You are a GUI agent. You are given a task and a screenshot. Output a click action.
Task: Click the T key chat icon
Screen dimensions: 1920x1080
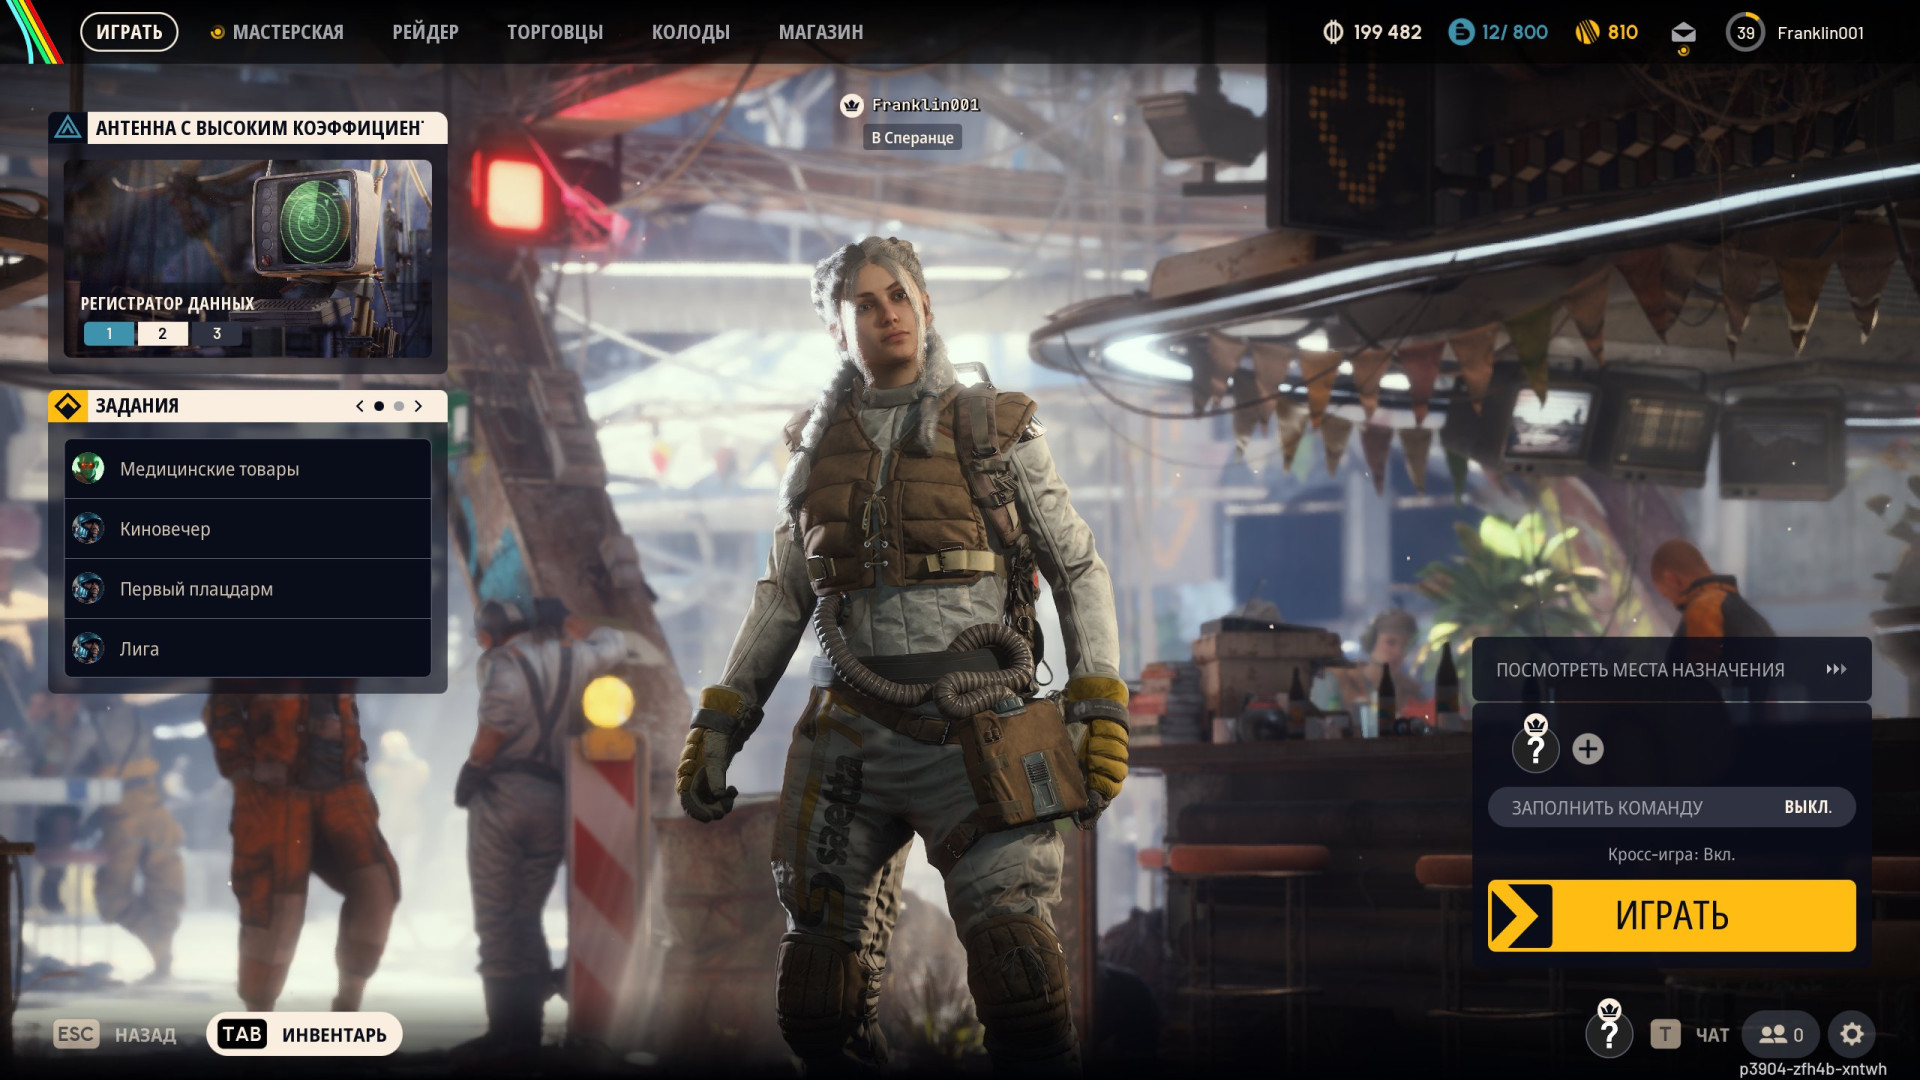(x=1665, y=1034)
